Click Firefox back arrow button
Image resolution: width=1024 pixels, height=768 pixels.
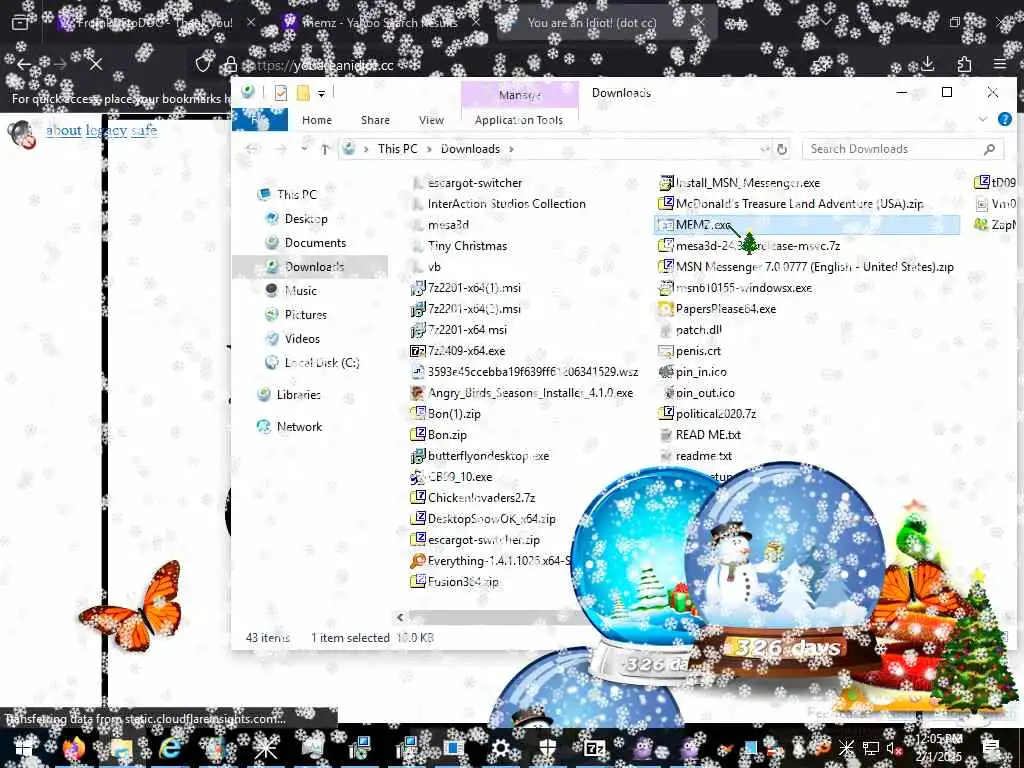24,64
